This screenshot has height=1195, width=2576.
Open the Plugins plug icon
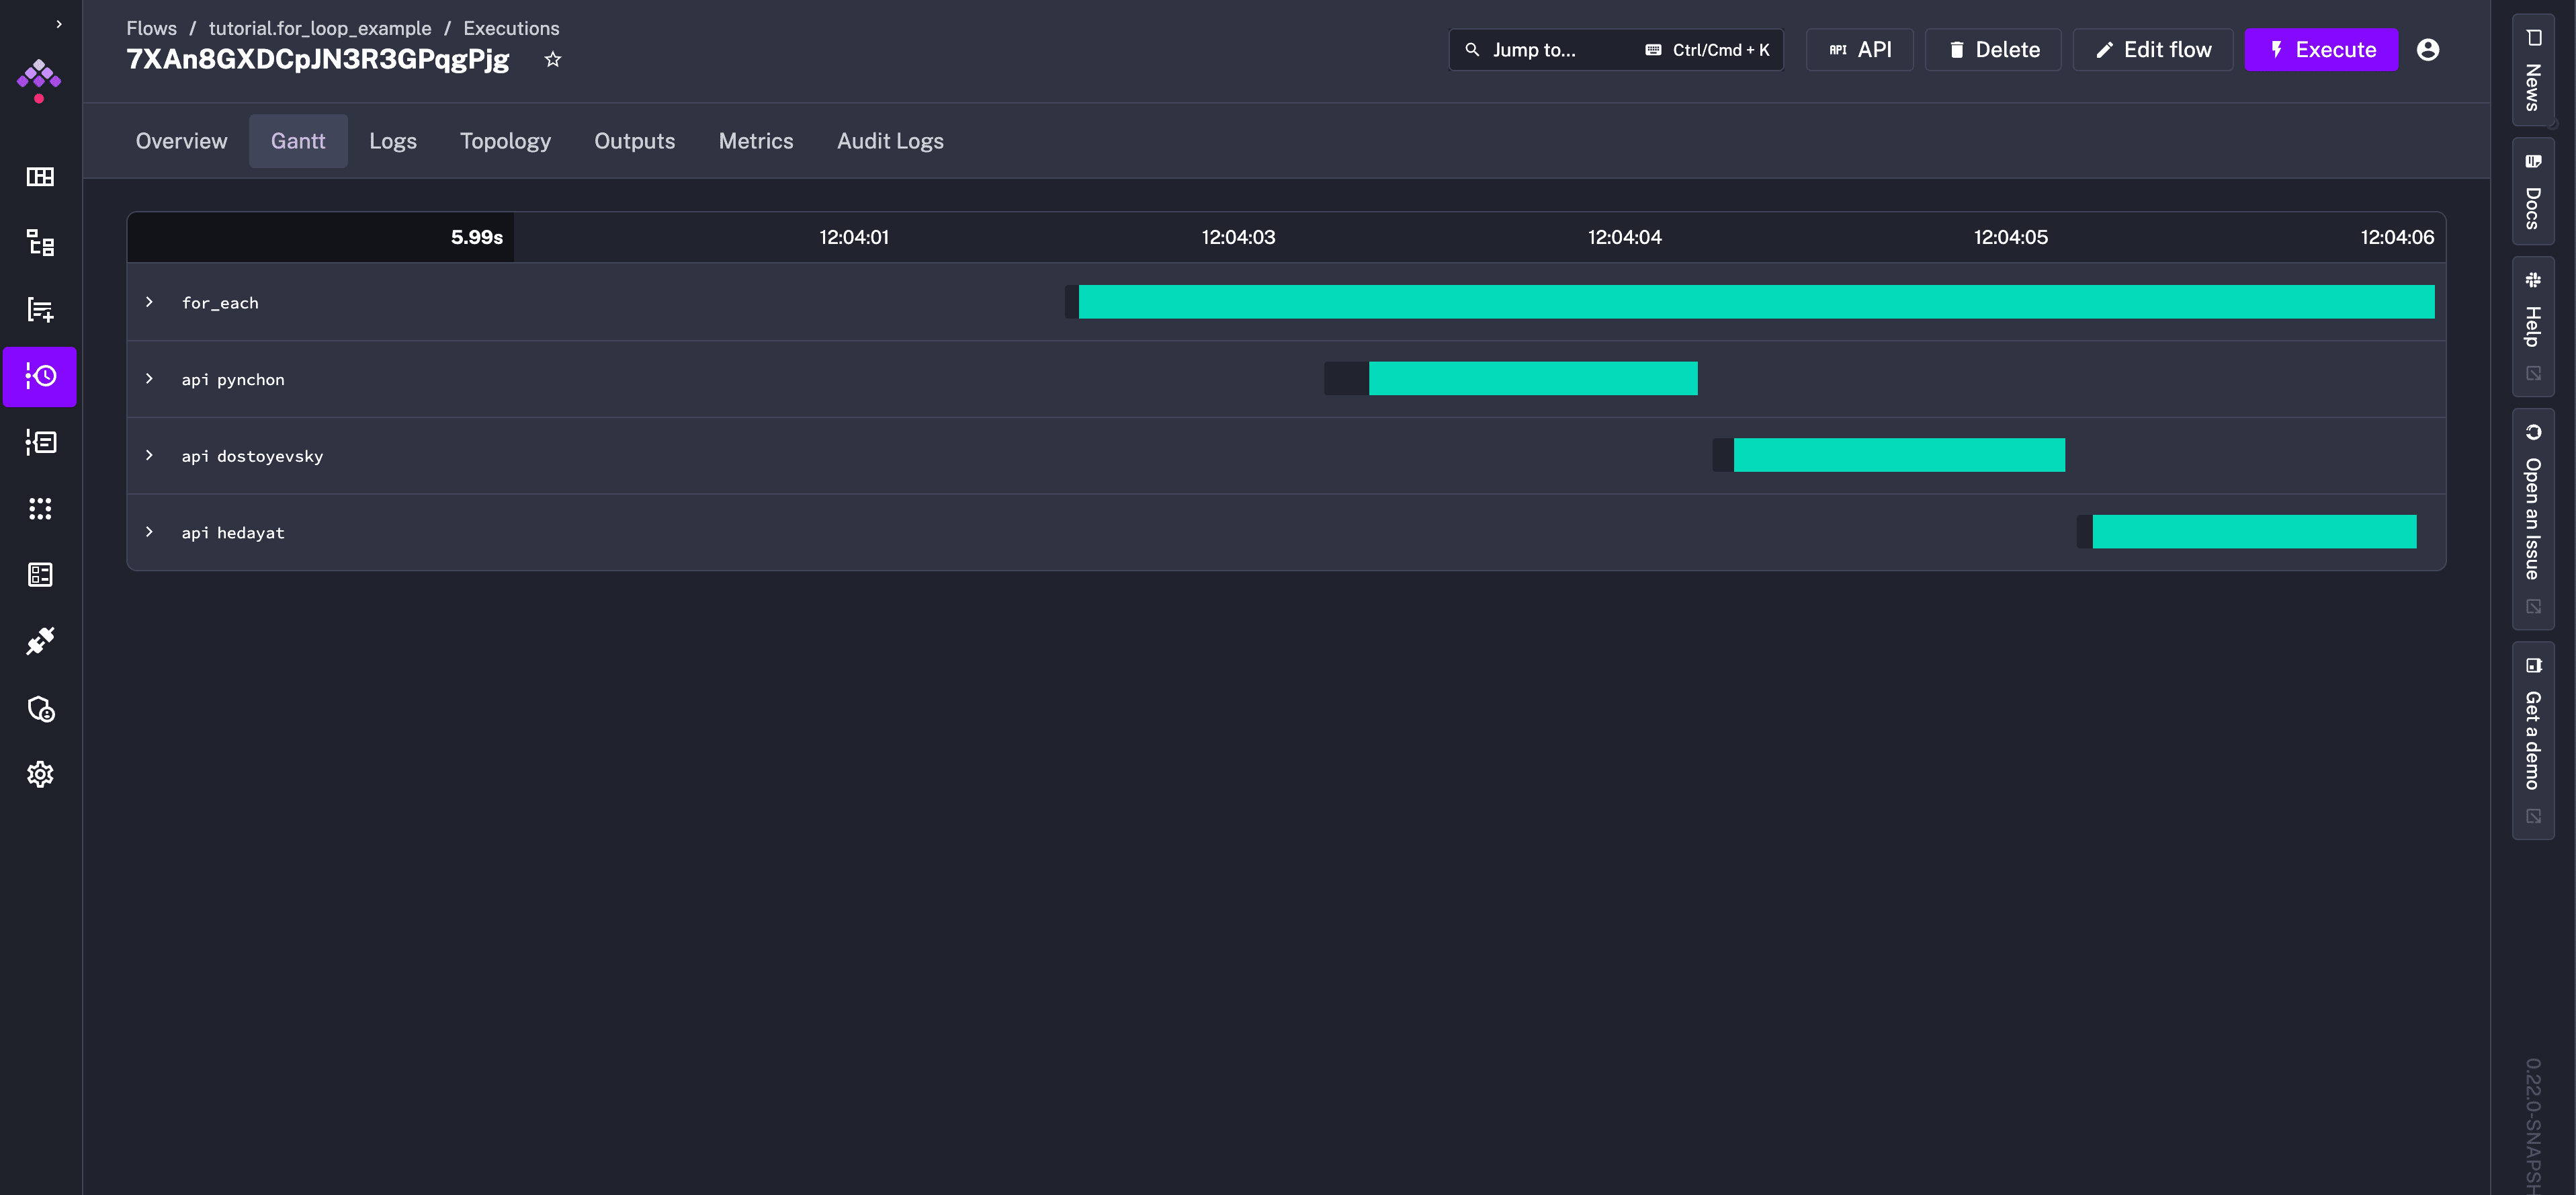click(40, 641)
